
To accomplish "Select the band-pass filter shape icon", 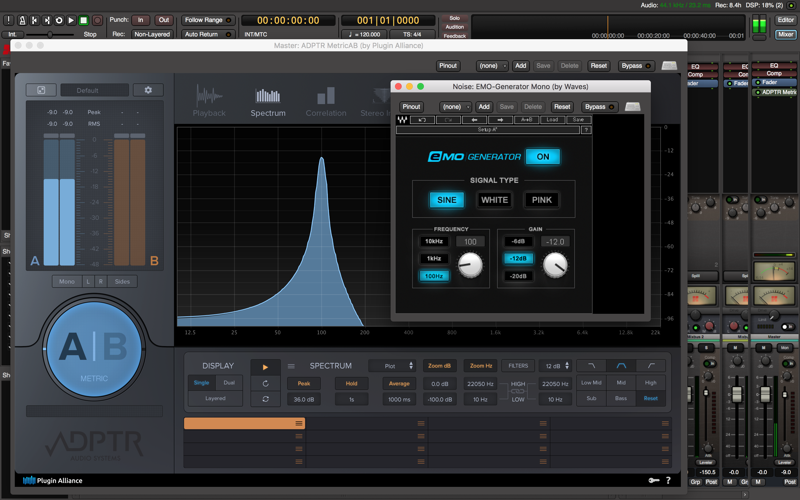I will coord(621,366).
